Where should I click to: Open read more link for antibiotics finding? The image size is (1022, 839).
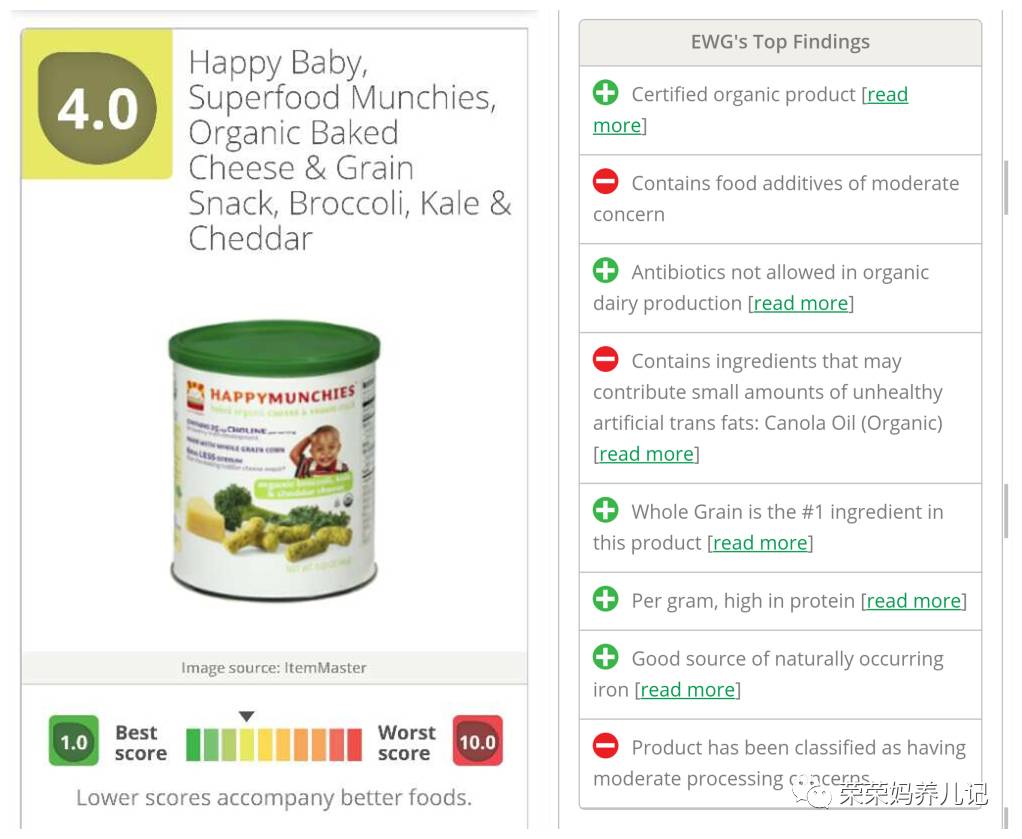point(801,303)
